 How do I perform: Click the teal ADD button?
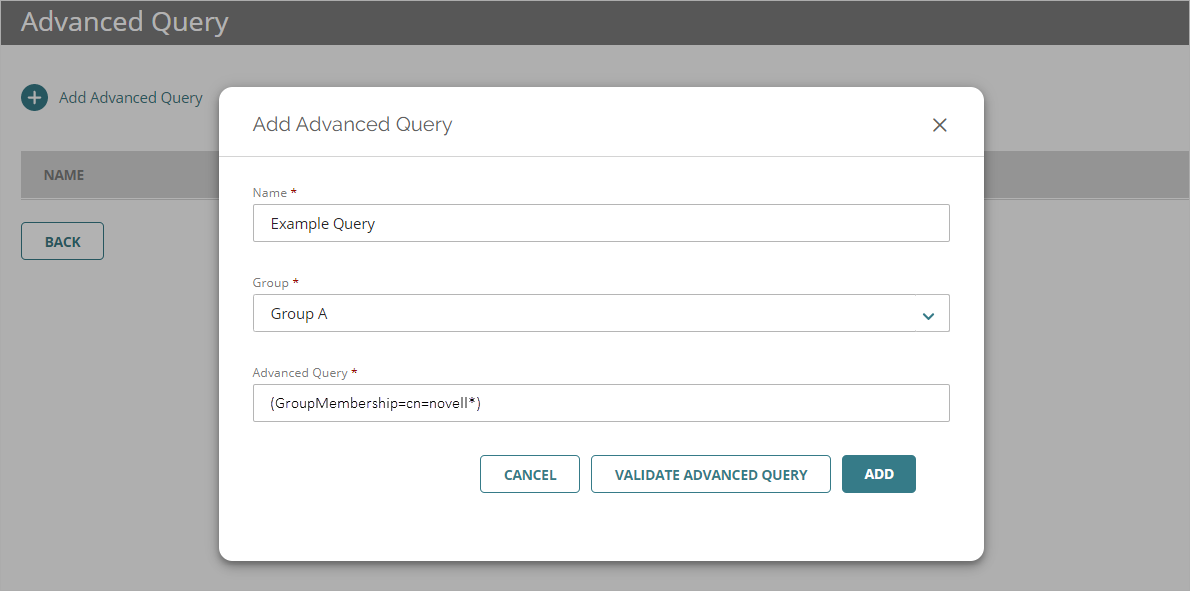(878, 474)
